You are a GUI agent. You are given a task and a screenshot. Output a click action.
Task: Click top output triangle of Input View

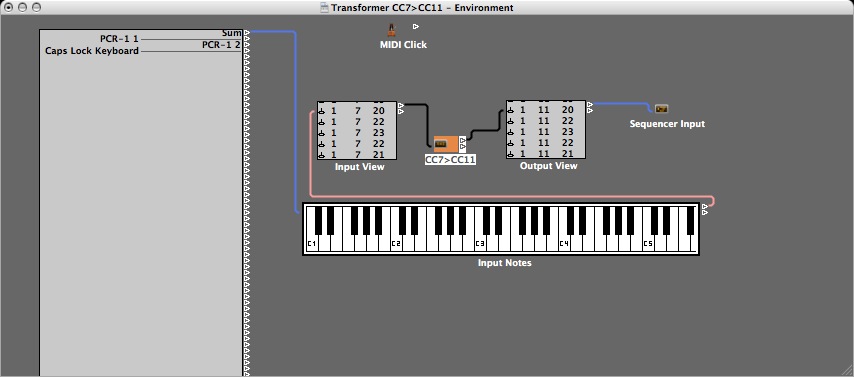pyautogui.click(x=401, y=105)
